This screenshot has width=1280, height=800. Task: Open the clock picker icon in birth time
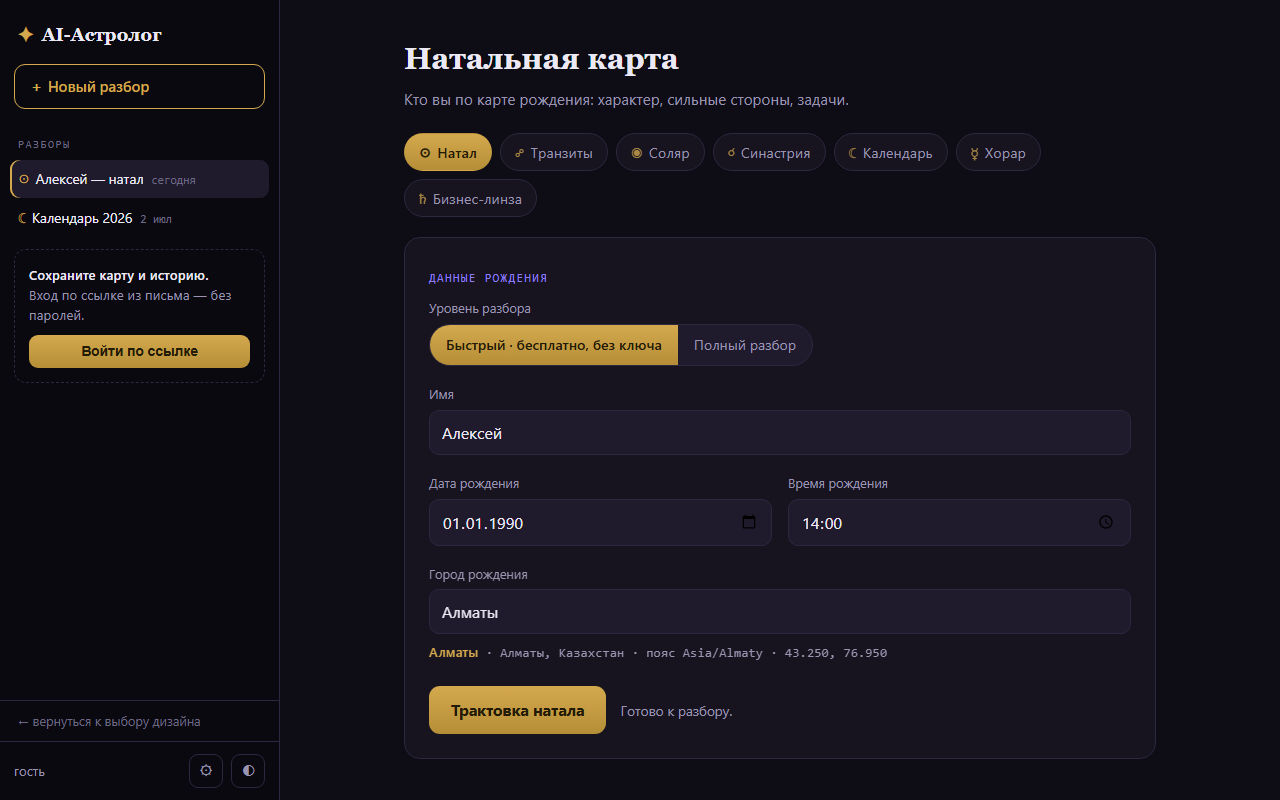pos(1106,522)
